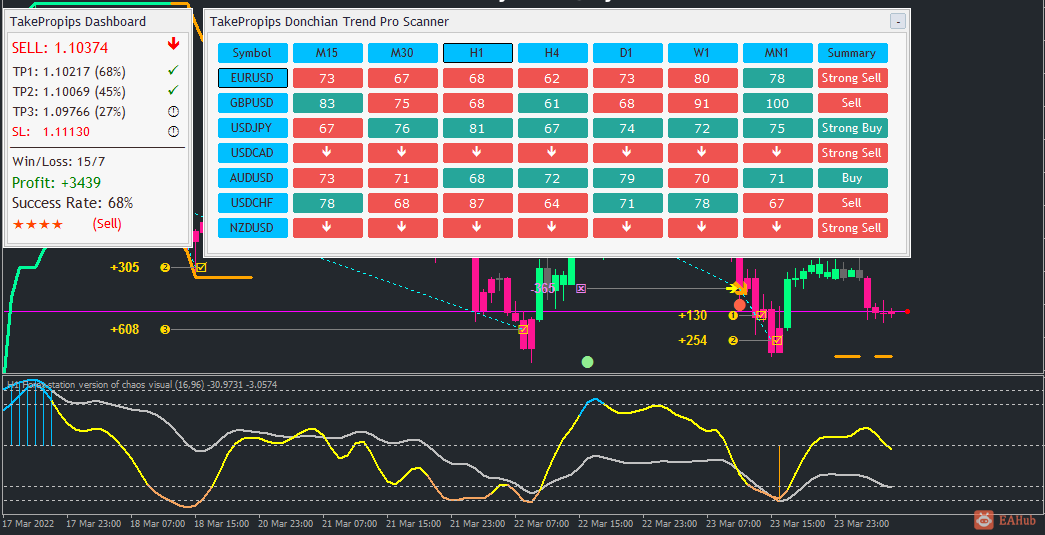Click the -365 stop-loss cross marker
The width and height of the screenshot is (1045, 535).
(581, 288)
